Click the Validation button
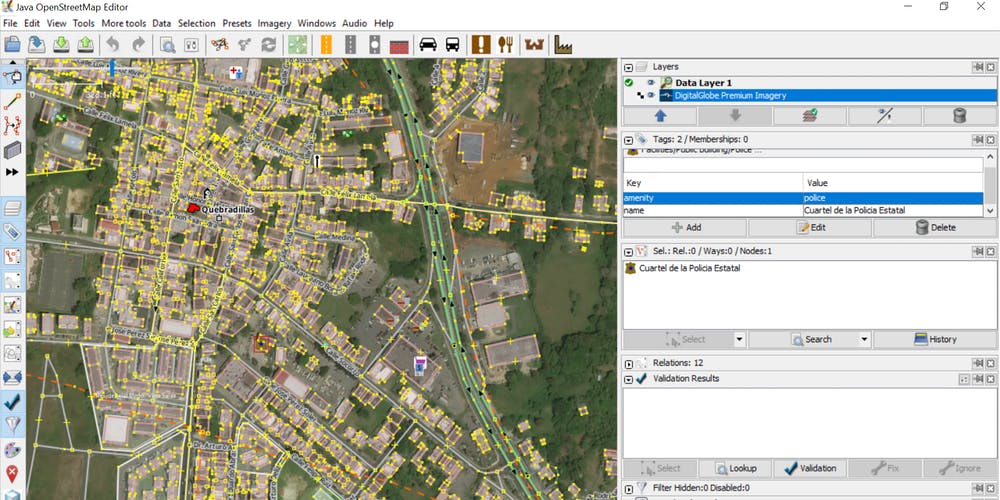This screenshot has height=500, width=1000. click(x=810, y=468)
